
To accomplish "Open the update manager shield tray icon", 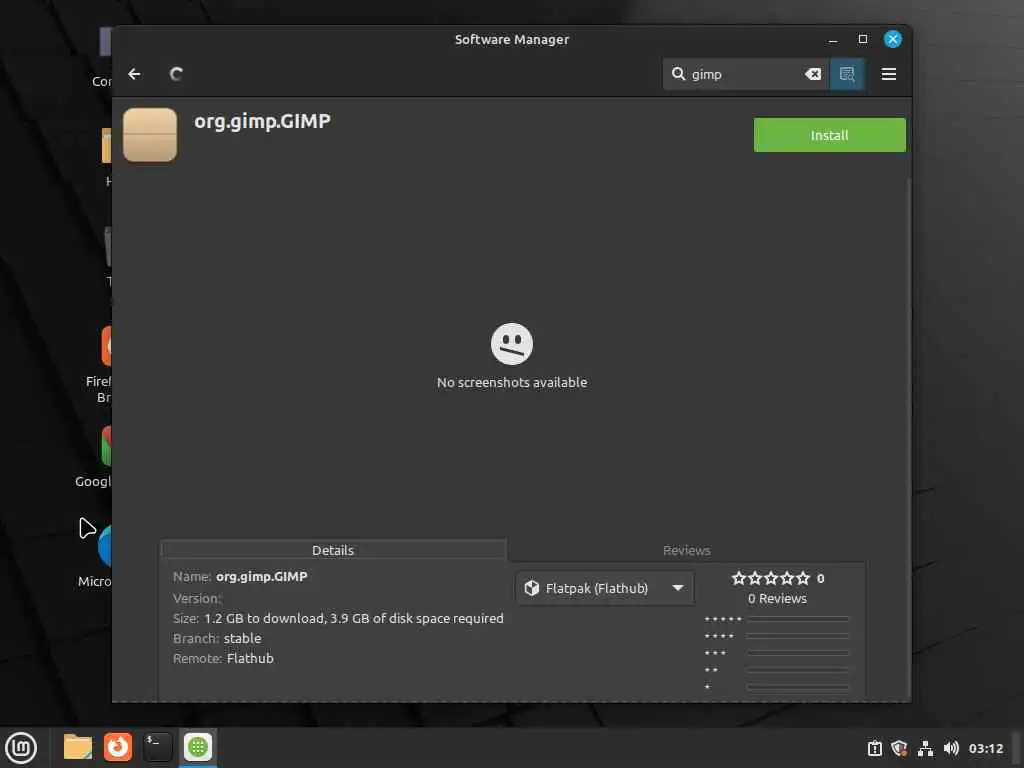I will click(x=899, y=748).
